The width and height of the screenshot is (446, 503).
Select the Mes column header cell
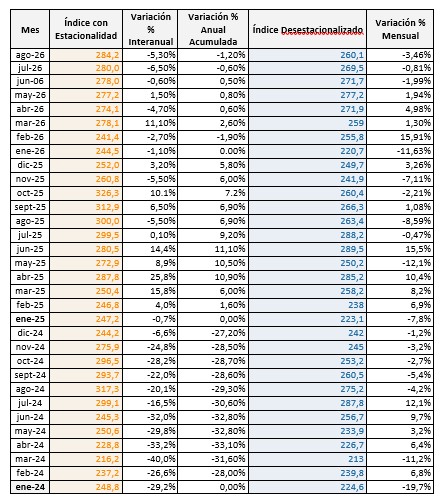click(30, 29)
